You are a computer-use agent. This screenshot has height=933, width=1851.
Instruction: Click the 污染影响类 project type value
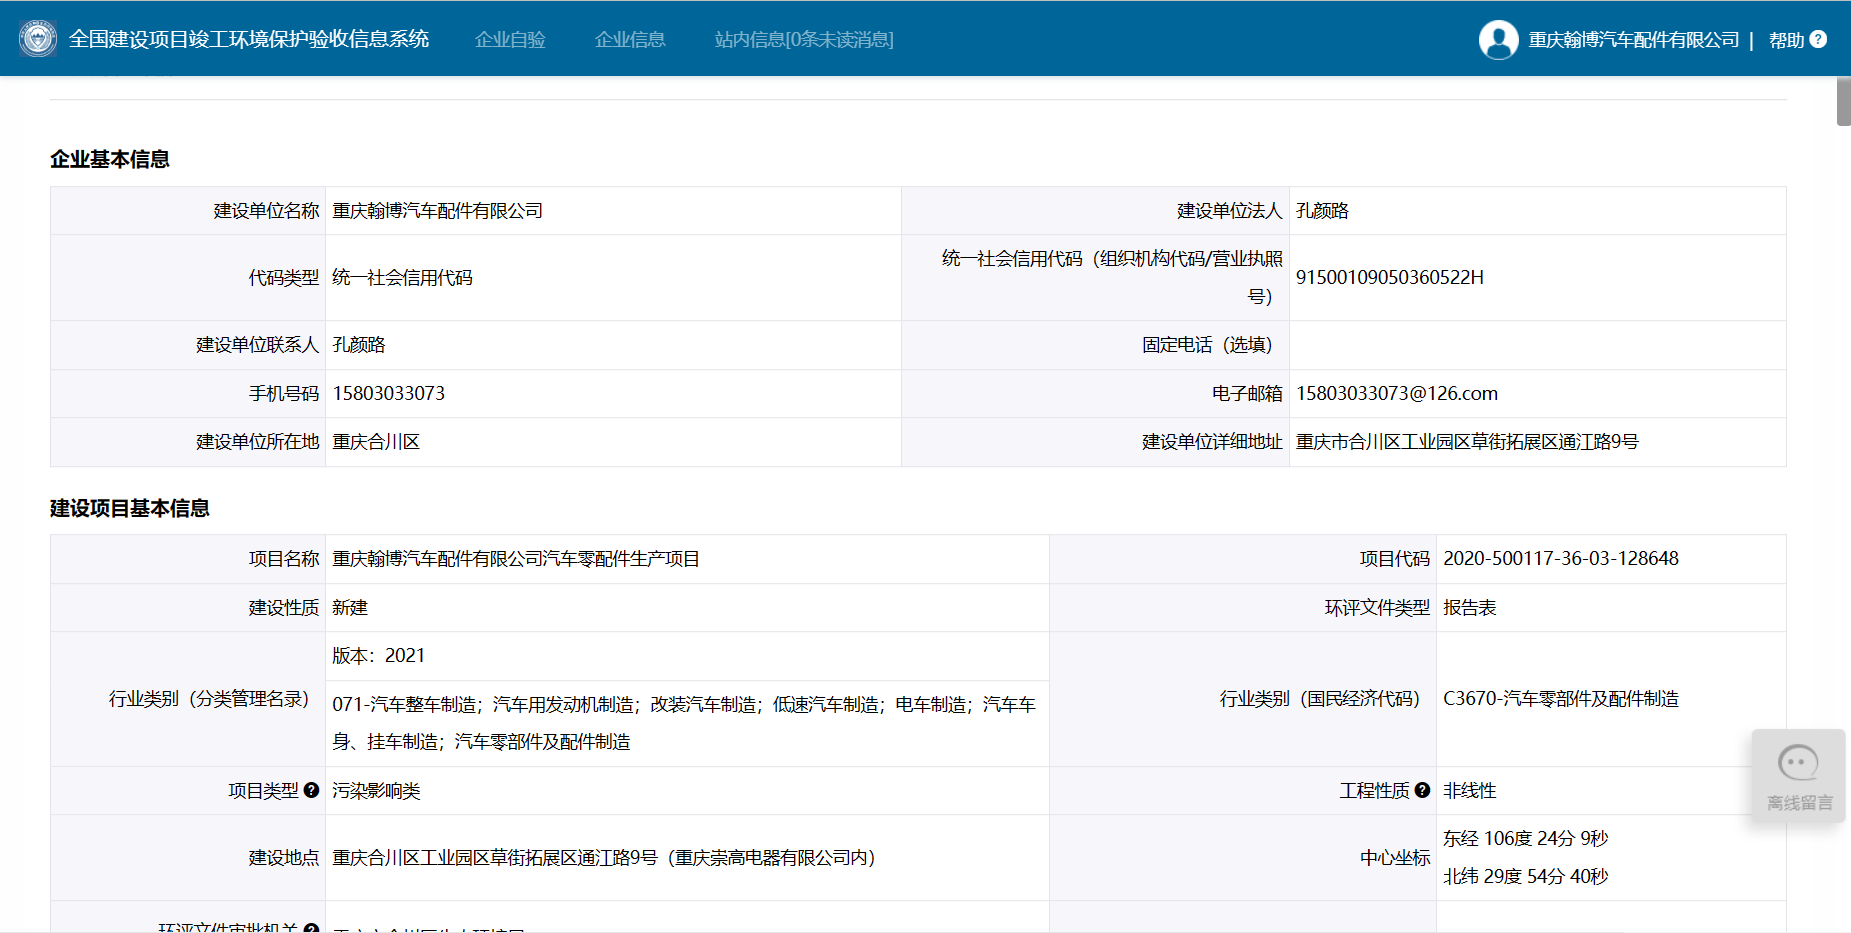coord(376,790)
